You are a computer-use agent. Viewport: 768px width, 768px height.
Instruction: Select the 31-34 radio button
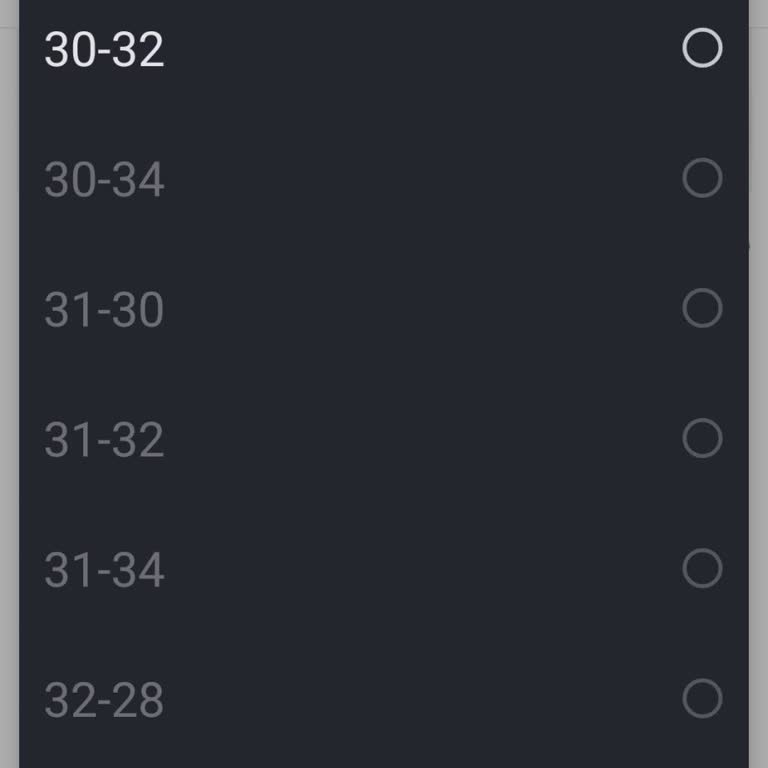click(x=702, y=568)
